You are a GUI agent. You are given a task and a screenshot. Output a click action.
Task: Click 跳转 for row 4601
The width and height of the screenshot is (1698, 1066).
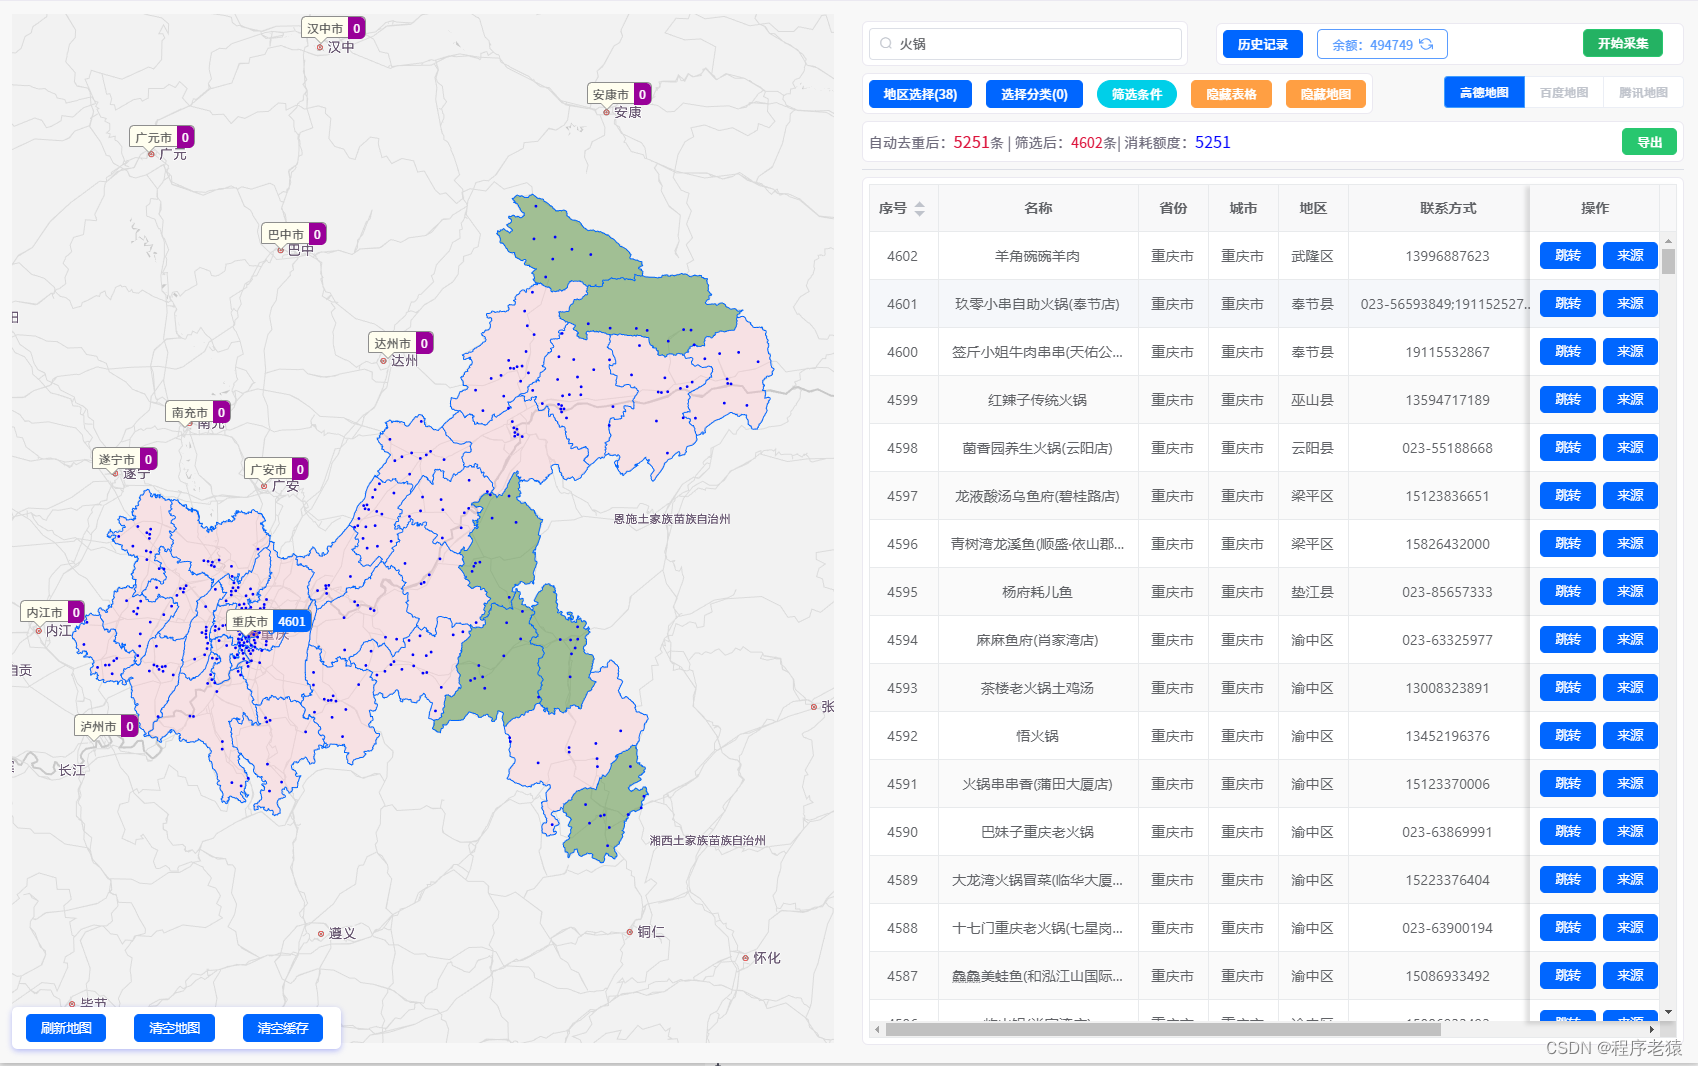coord(1567,303)
